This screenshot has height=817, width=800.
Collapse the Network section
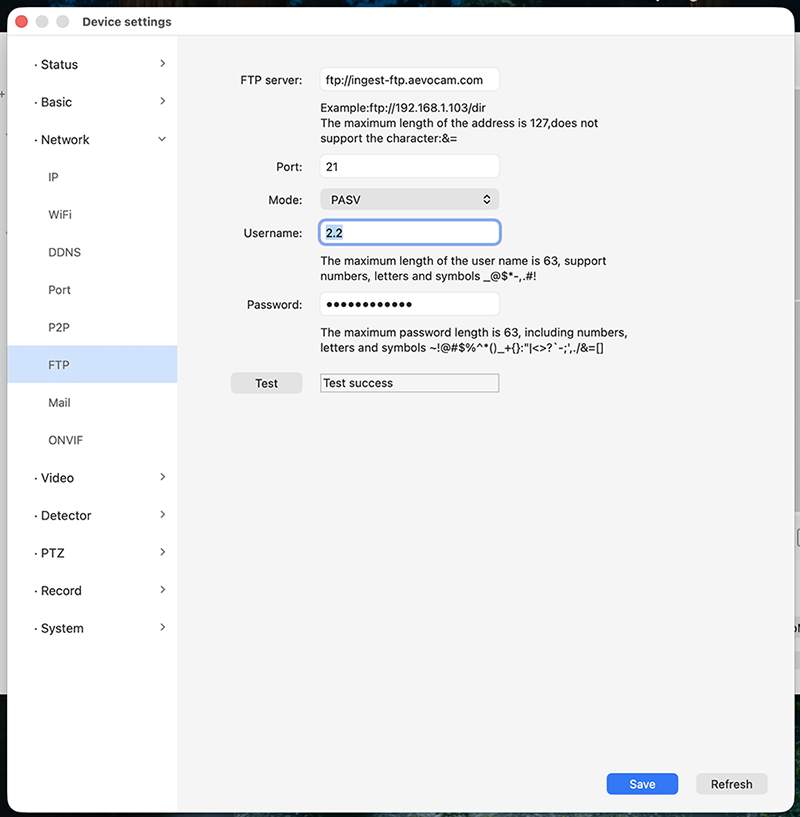[x=162, y=140]
